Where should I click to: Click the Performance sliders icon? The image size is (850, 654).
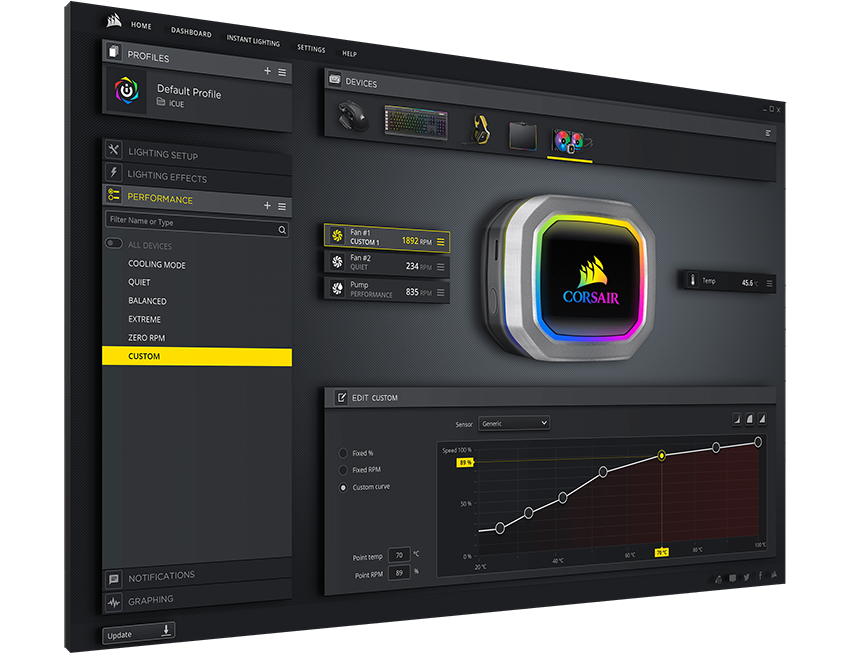(x=113, y=194)
